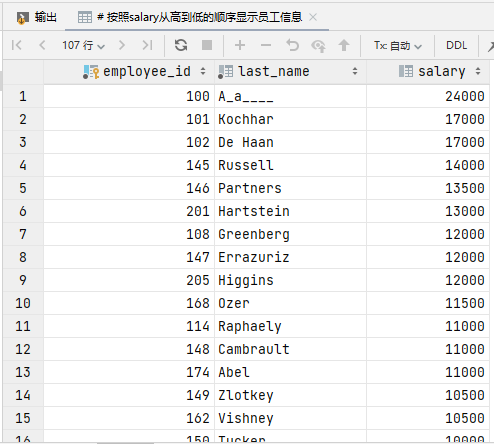
Task: Open the row count '107 行' dropdown
Action: click(x=84, y=45)
